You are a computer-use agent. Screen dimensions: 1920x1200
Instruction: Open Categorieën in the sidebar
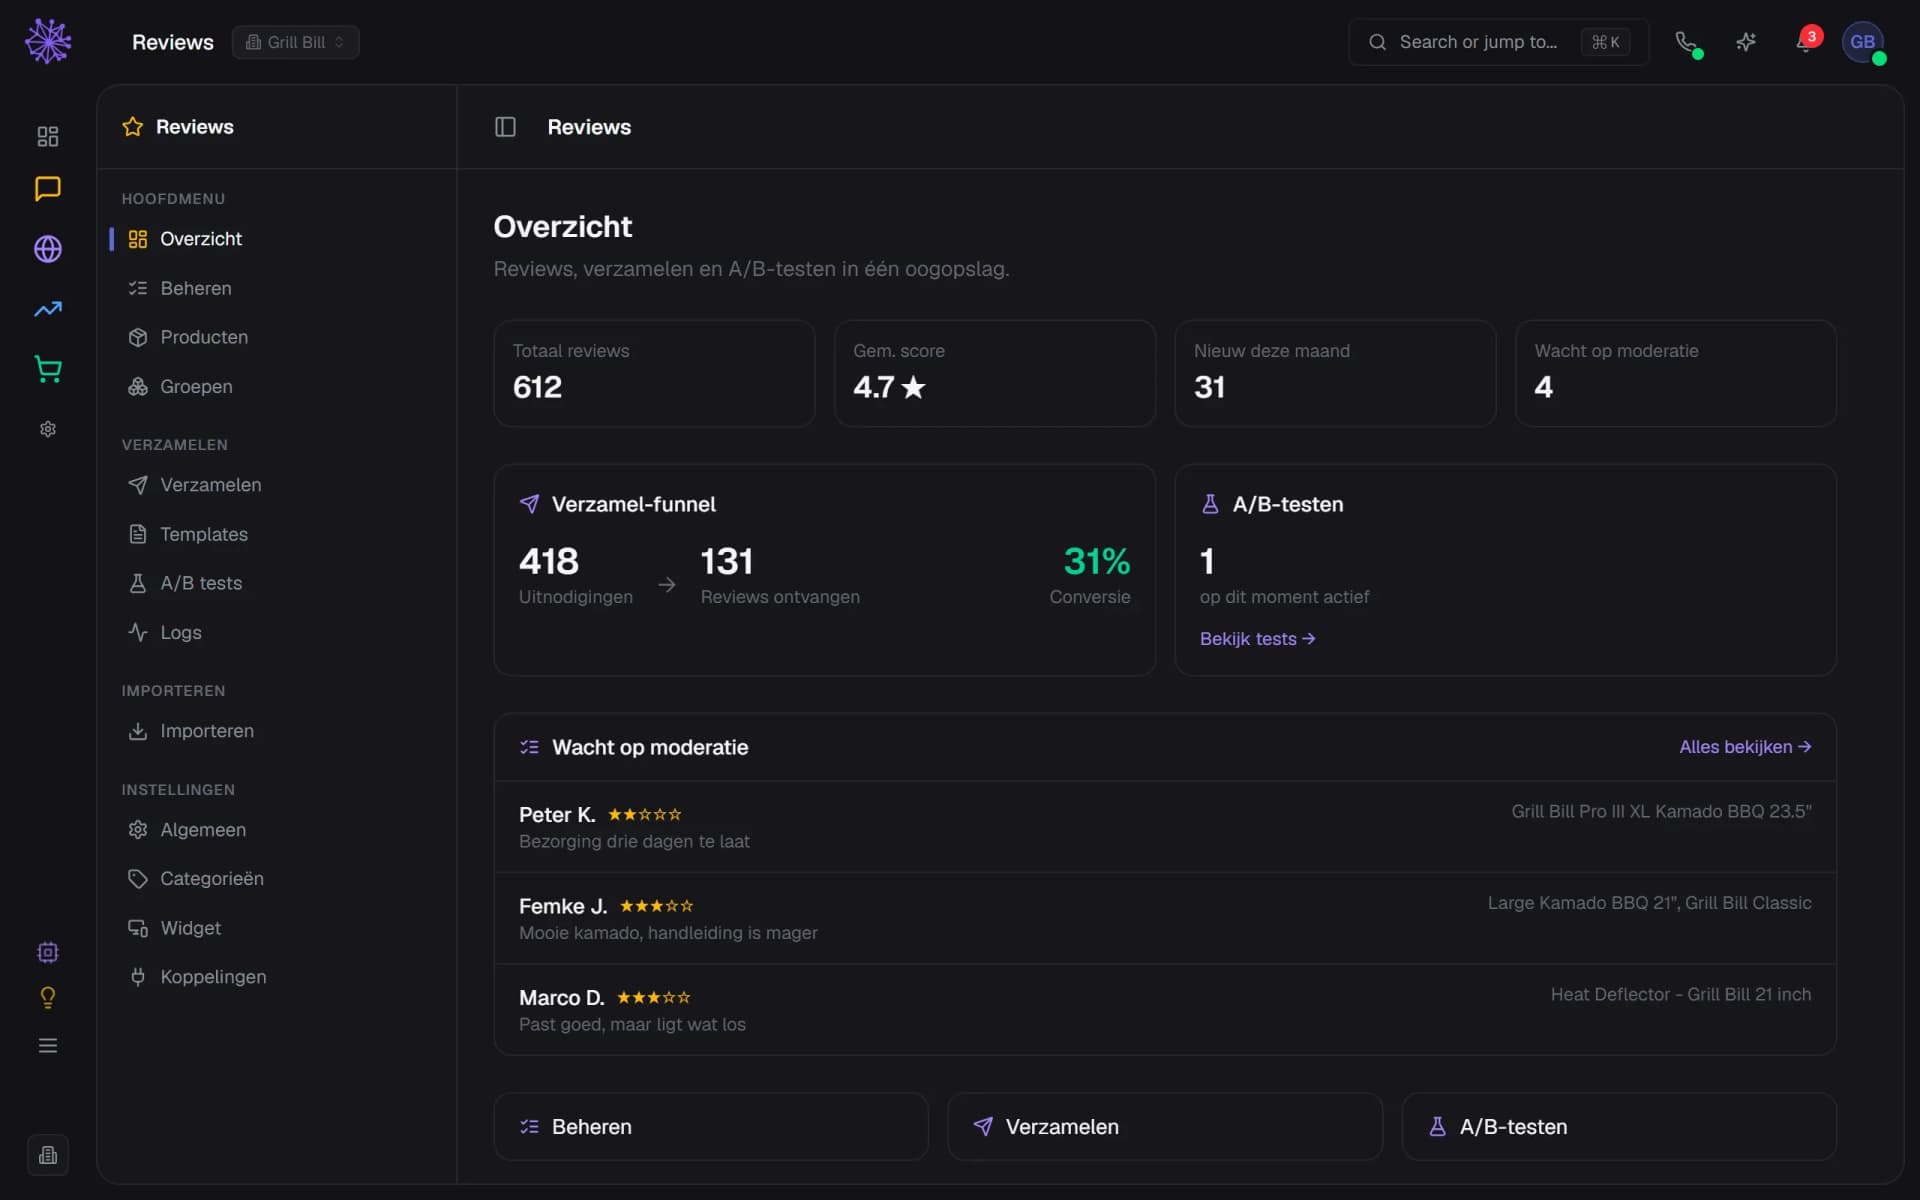(x=277, y=879)
